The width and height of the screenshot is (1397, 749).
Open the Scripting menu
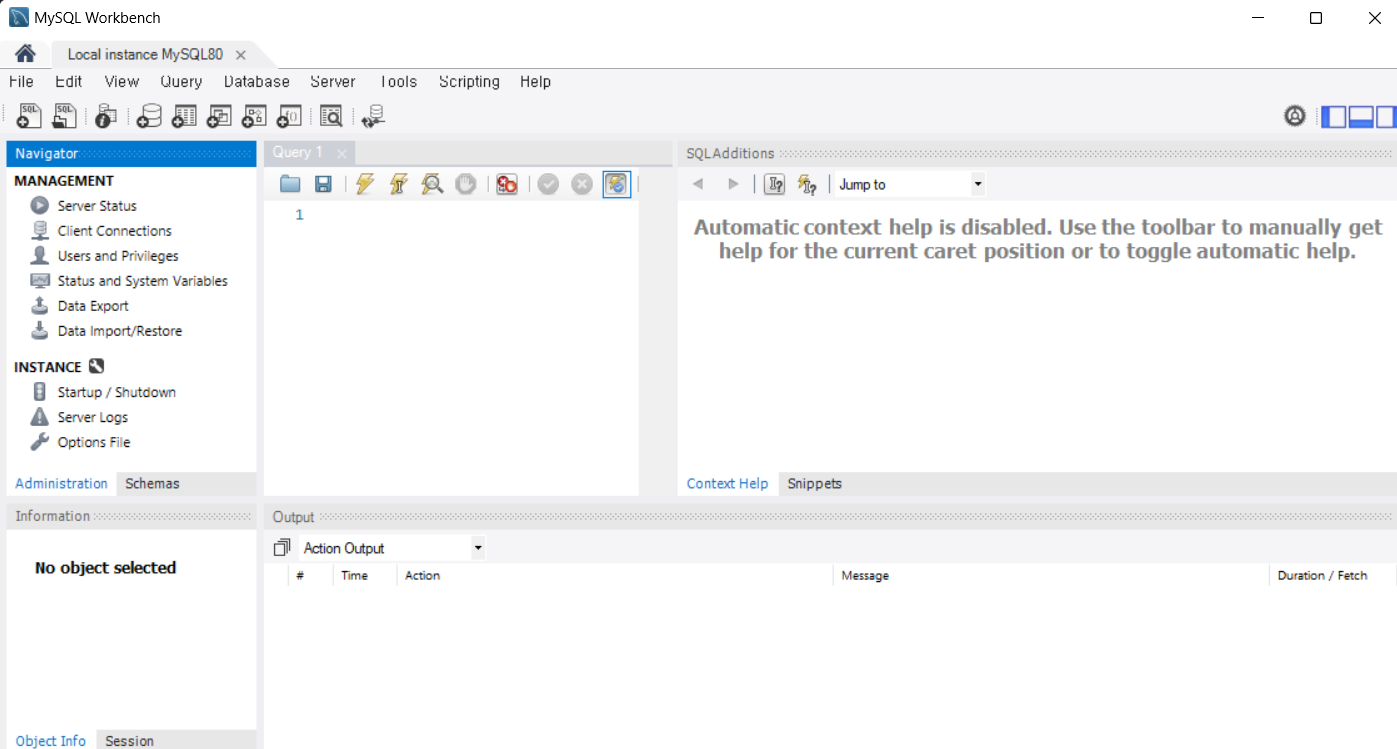pyautogui.click(x=469, y=82)
